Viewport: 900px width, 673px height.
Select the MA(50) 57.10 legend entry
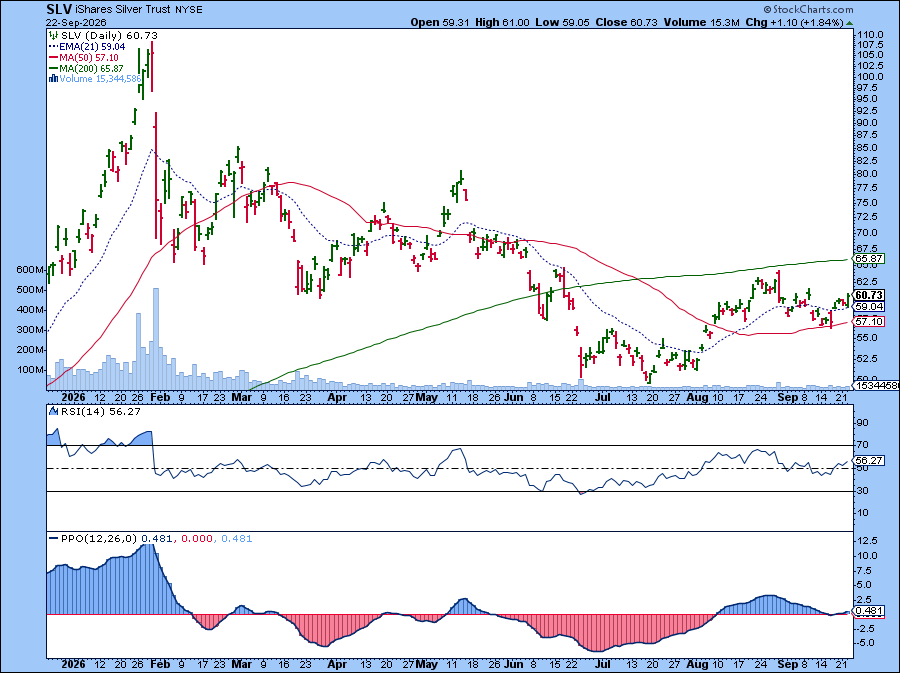88,57
